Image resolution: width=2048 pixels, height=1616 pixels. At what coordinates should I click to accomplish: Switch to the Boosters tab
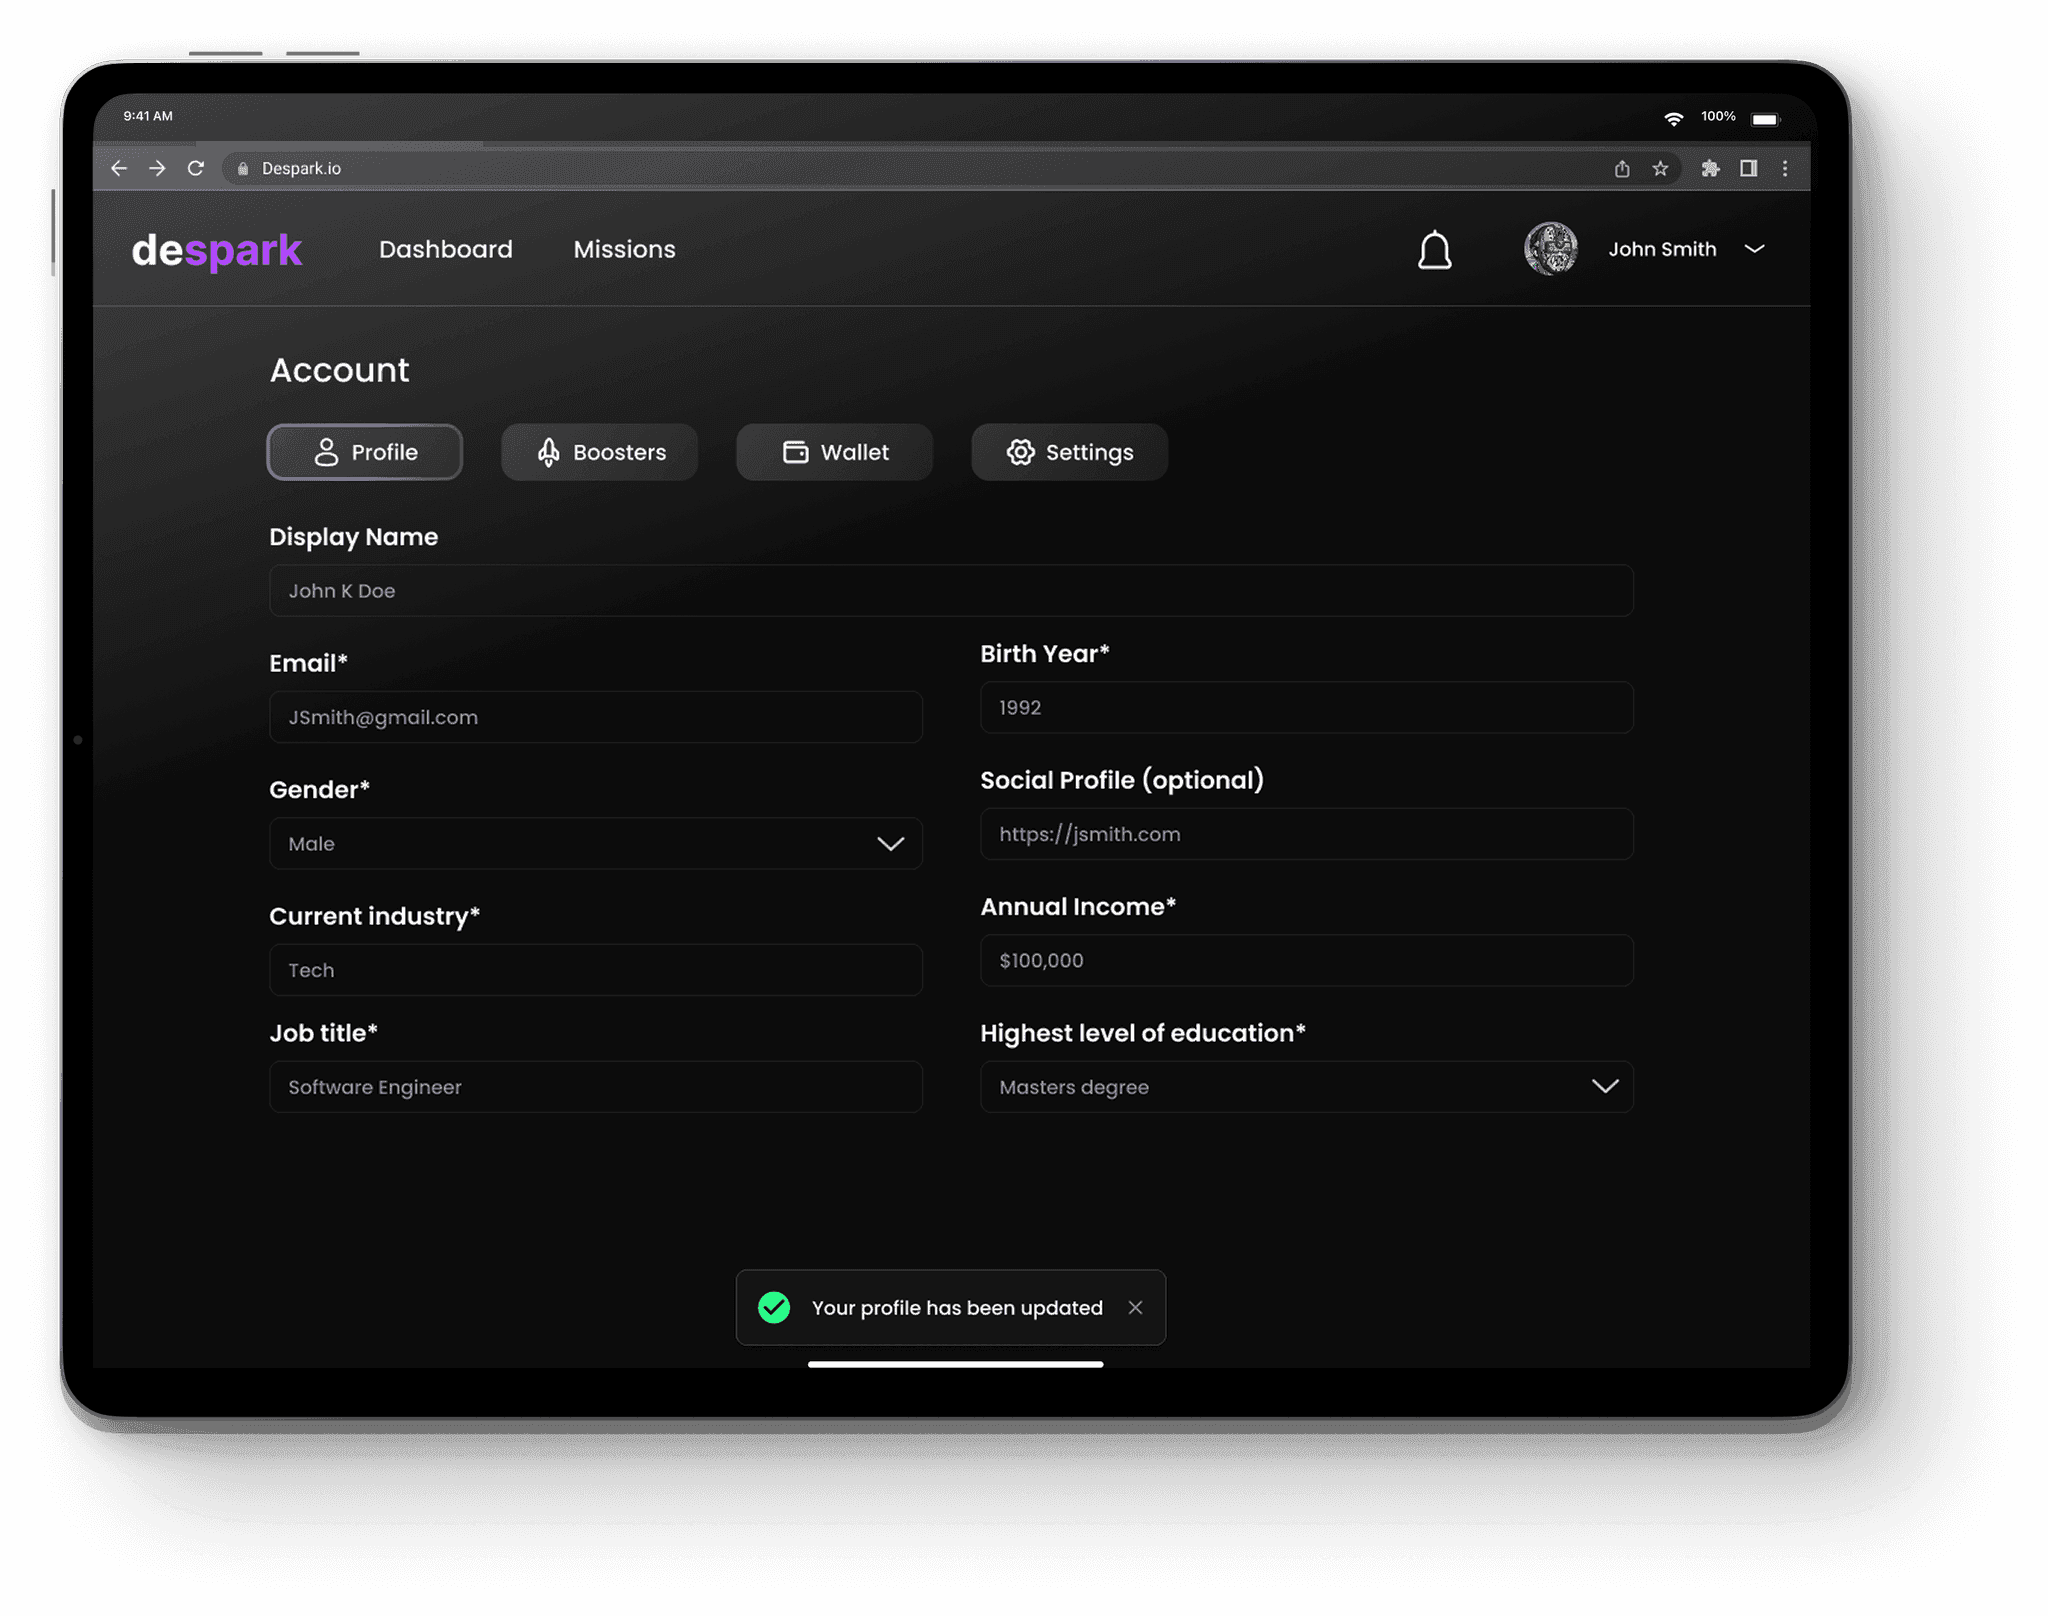tap(599, 452)
